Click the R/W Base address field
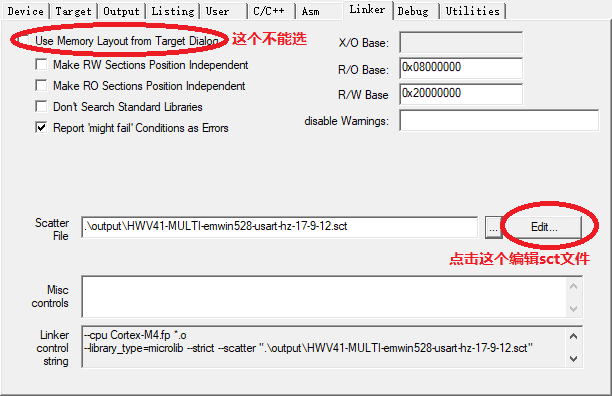Image resolution: width=612 pixels, height=396 pixels. tap(461, 94)
